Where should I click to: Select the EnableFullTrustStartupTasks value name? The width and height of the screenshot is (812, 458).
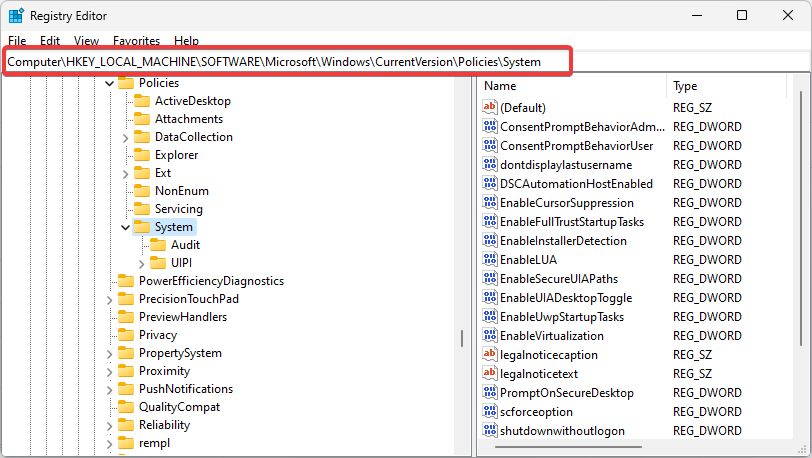tap(572, 222)
